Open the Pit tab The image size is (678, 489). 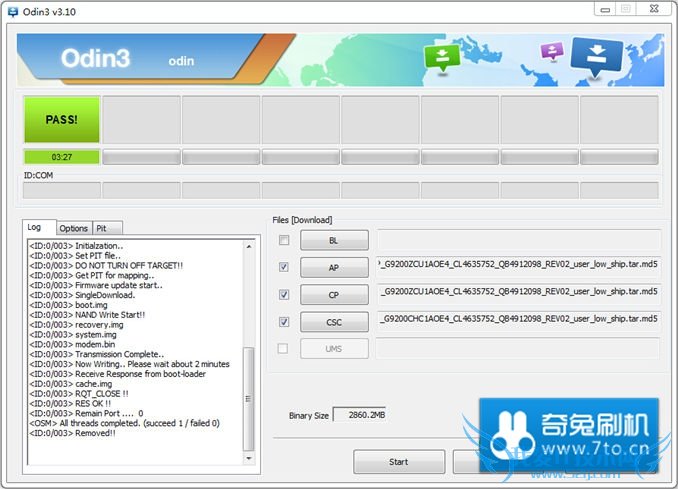(107, 228)
